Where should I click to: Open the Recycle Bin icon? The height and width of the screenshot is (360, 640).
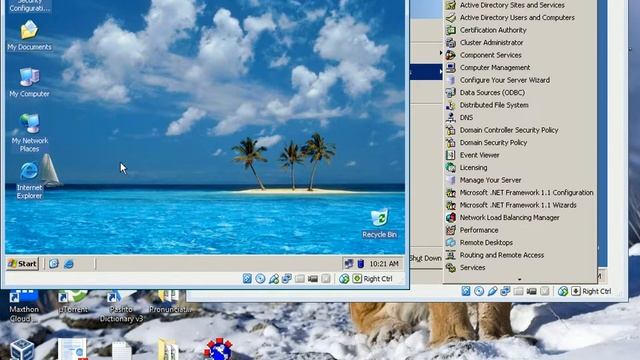click(379, 224)
